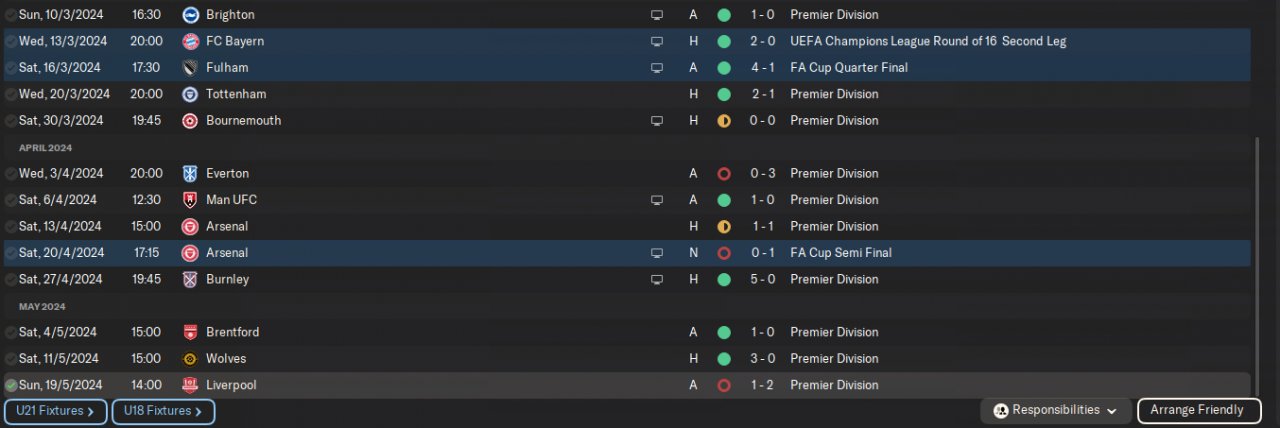Click the yellow draw indicator on Bournemouth row
This screenshot has width=1280, height=428.
(x=724, y=121)
